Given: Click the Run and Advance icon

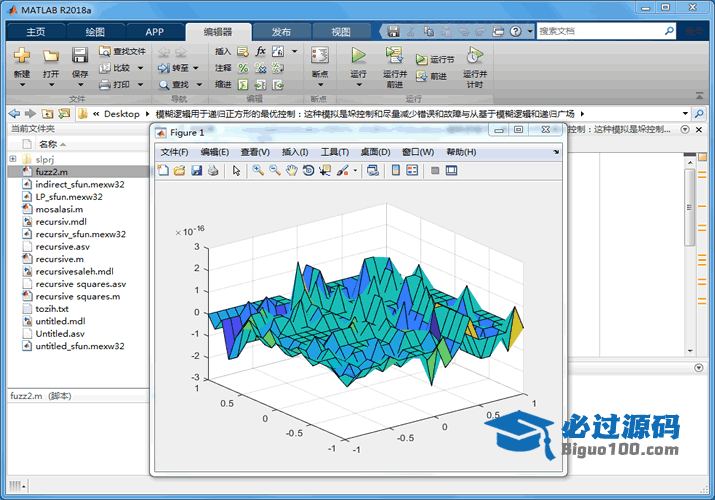Looking at the screenshot, I should (394, 55).
